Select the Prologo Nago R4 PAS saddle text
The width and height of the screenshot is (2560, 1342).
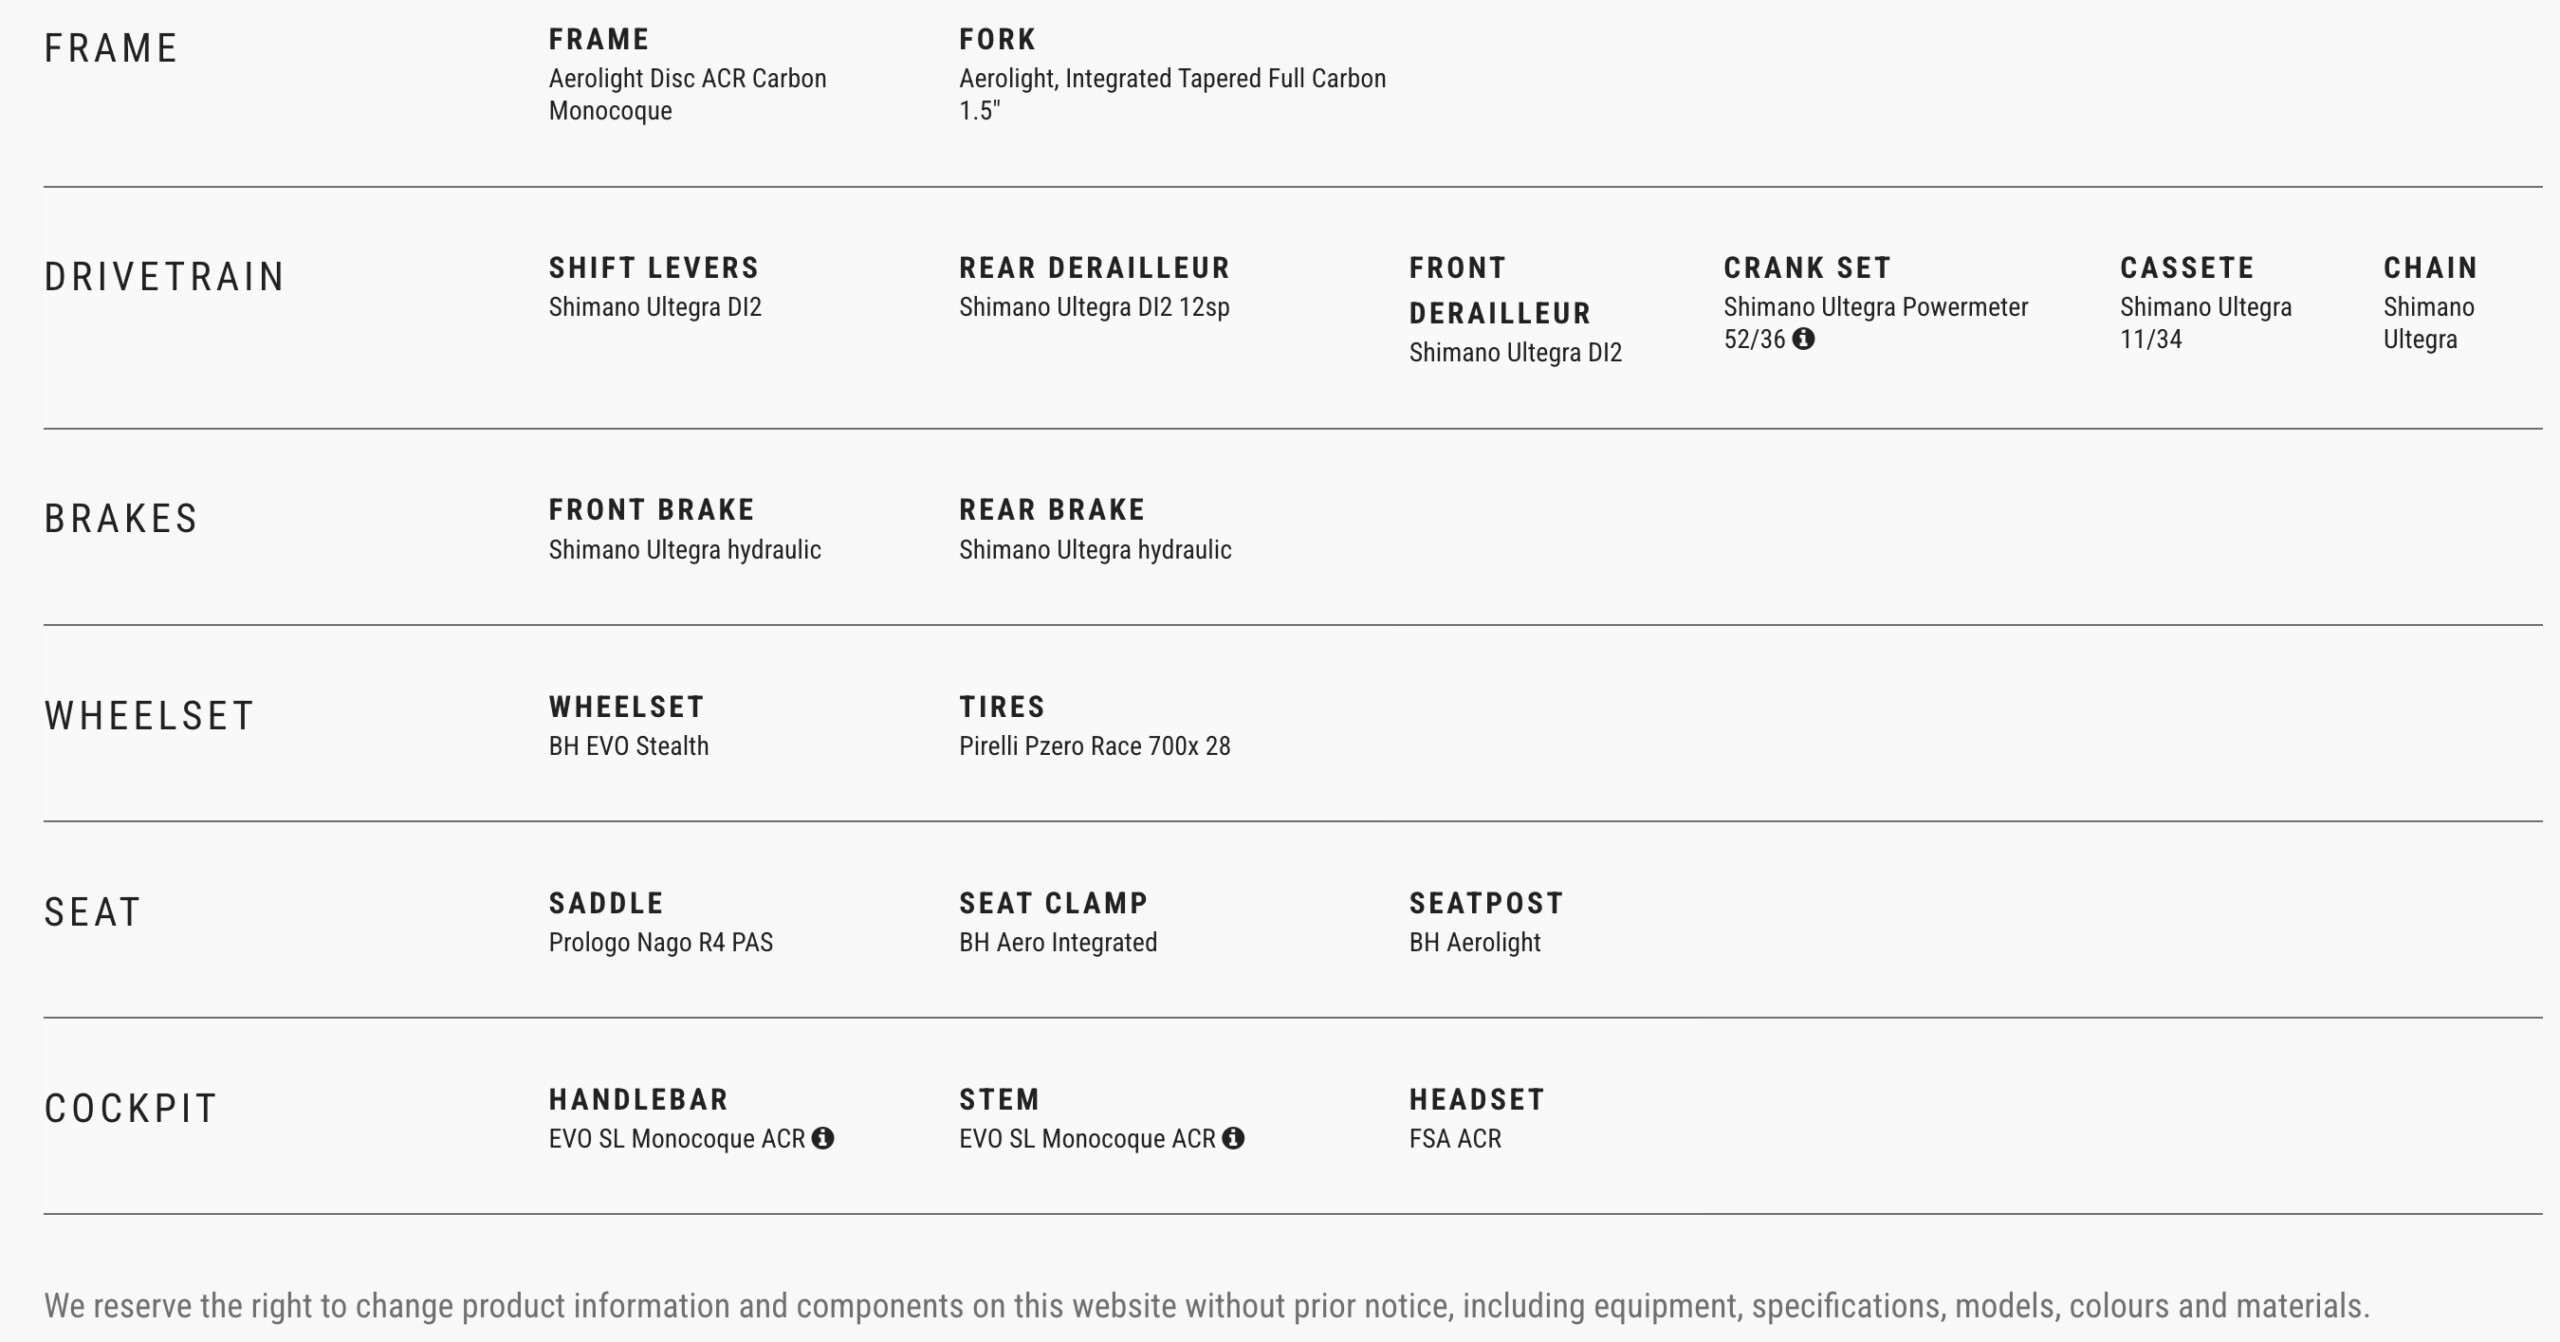(660, 942)
